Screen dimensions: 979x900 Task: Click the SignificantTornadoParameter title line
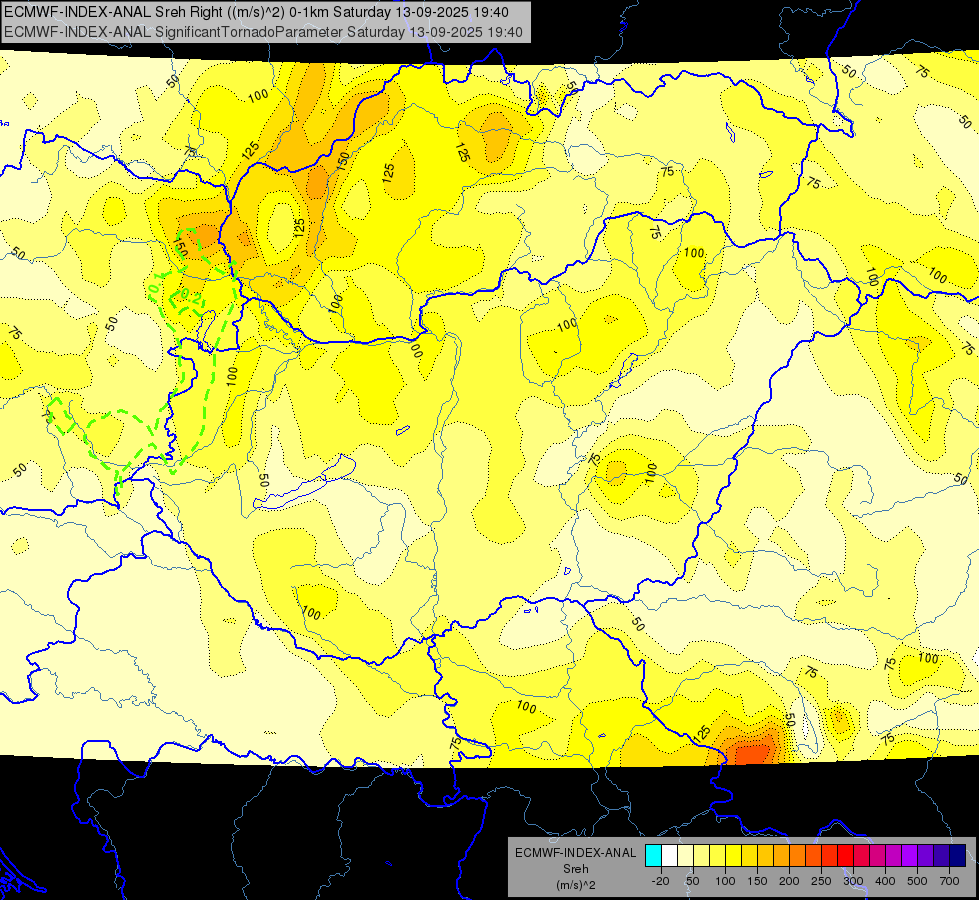(263, 32)
